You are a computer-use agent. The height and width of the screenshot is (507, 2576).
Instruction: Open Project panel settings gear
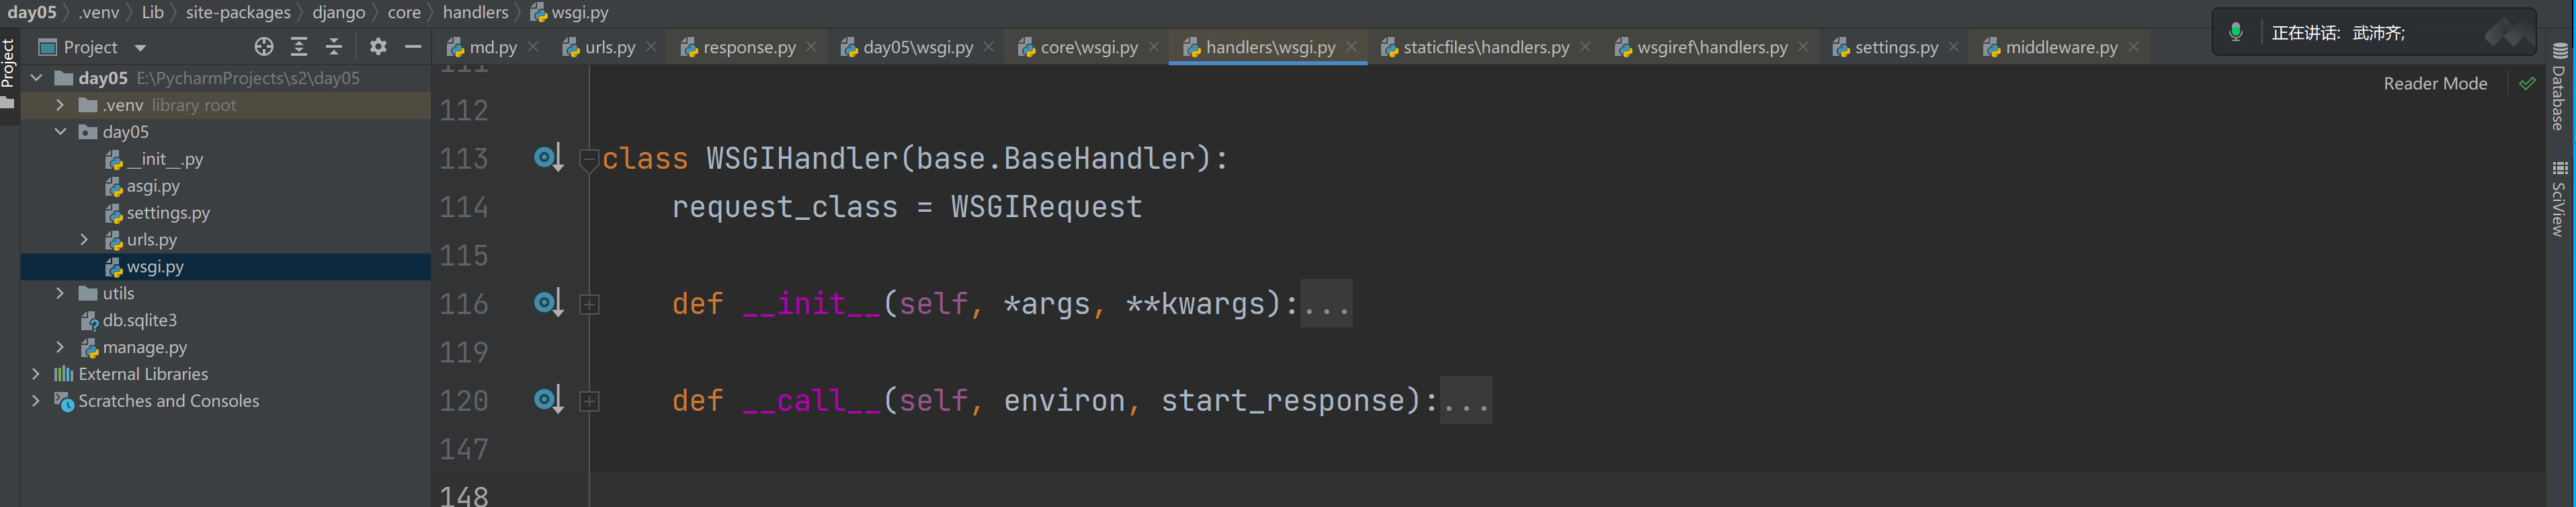(x=378, y=47)
